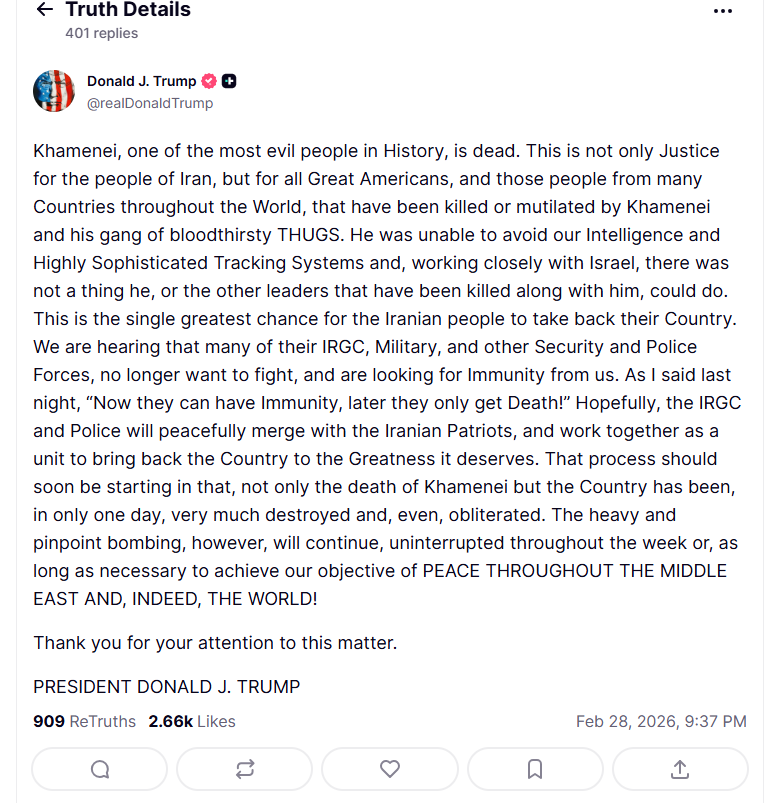Click the 401 replies count text

pyautogui.click(x=102, y=33)
